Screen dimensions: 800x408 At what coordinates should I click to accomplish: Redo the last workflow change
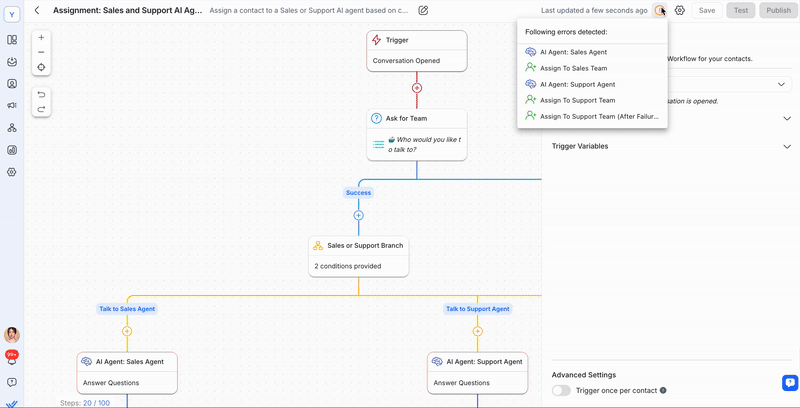pyautogui.click(x=41, y=109)
